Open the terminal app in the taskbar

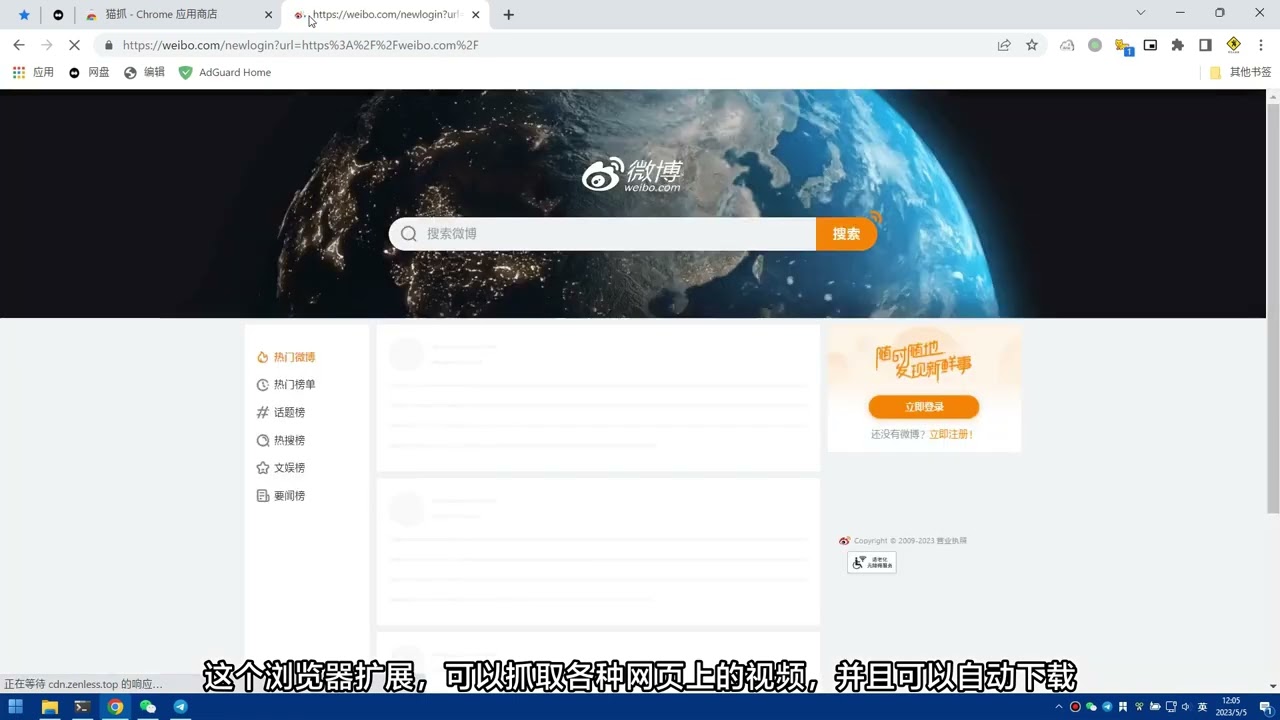82,707
